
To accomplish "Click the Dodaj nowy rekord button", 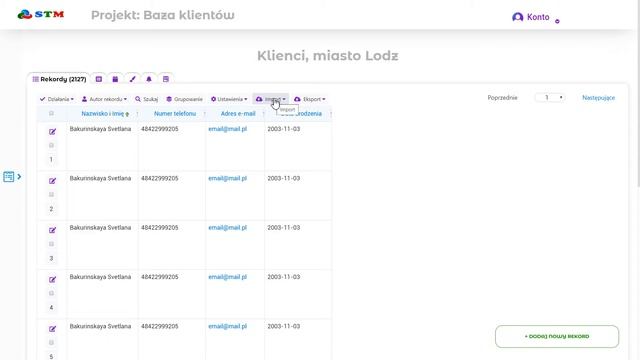I will 557,337.
